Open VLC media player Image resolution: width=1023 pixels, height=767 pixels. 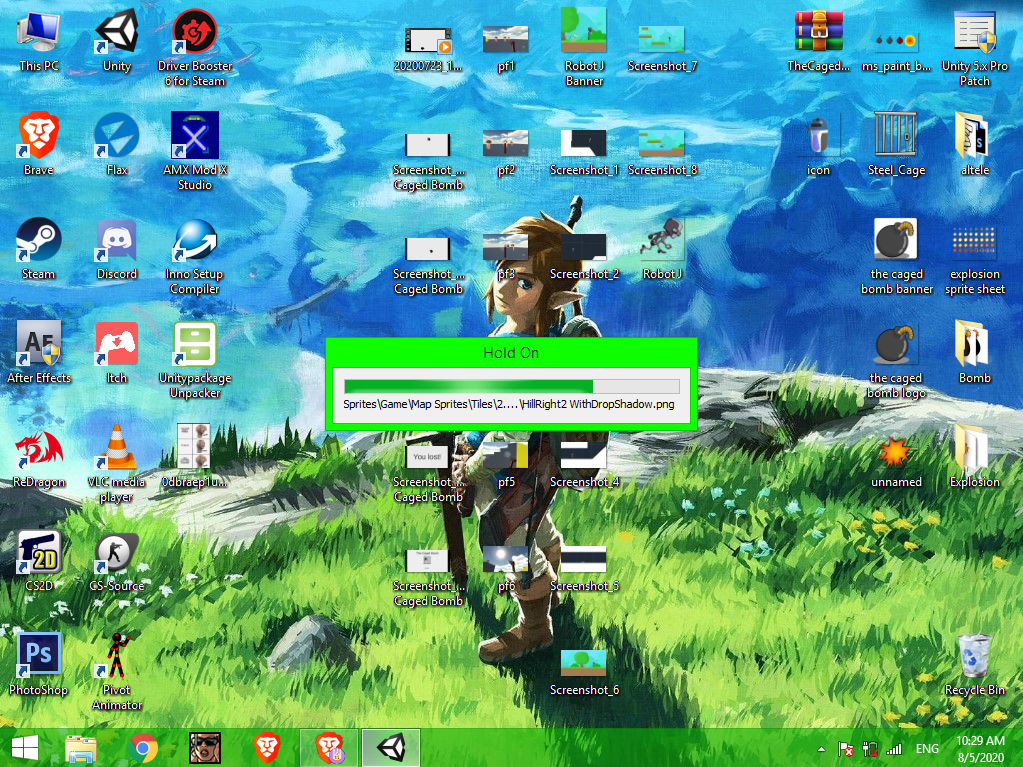(117, 464)
